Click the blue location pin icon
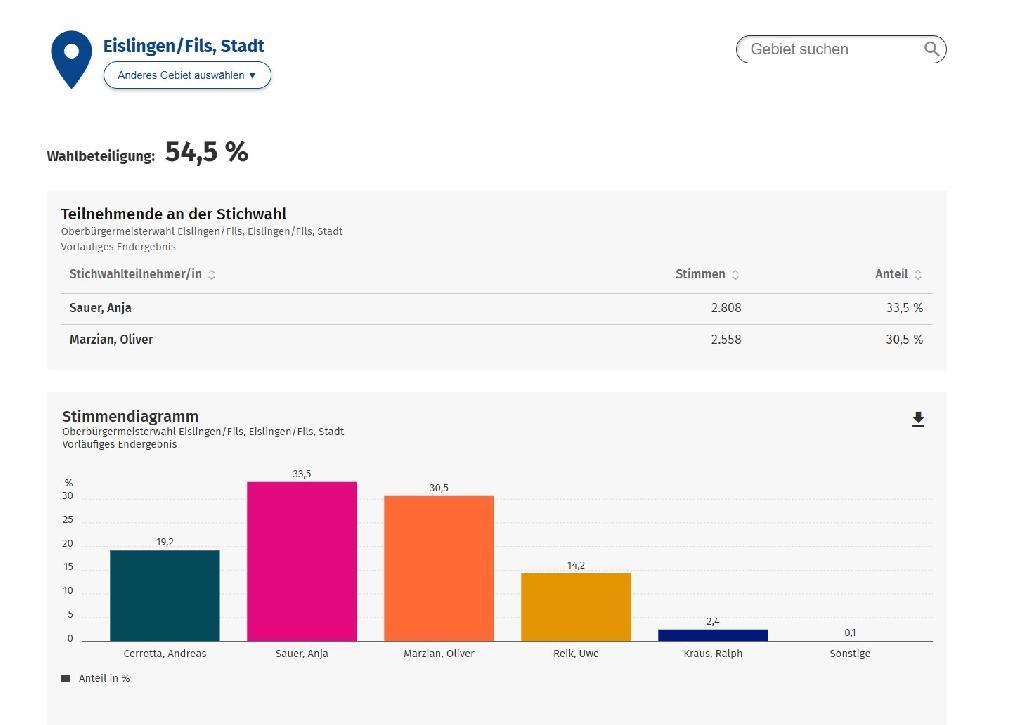The width and height of the screenshot is (1024, 725). click(x=71, y=58)
